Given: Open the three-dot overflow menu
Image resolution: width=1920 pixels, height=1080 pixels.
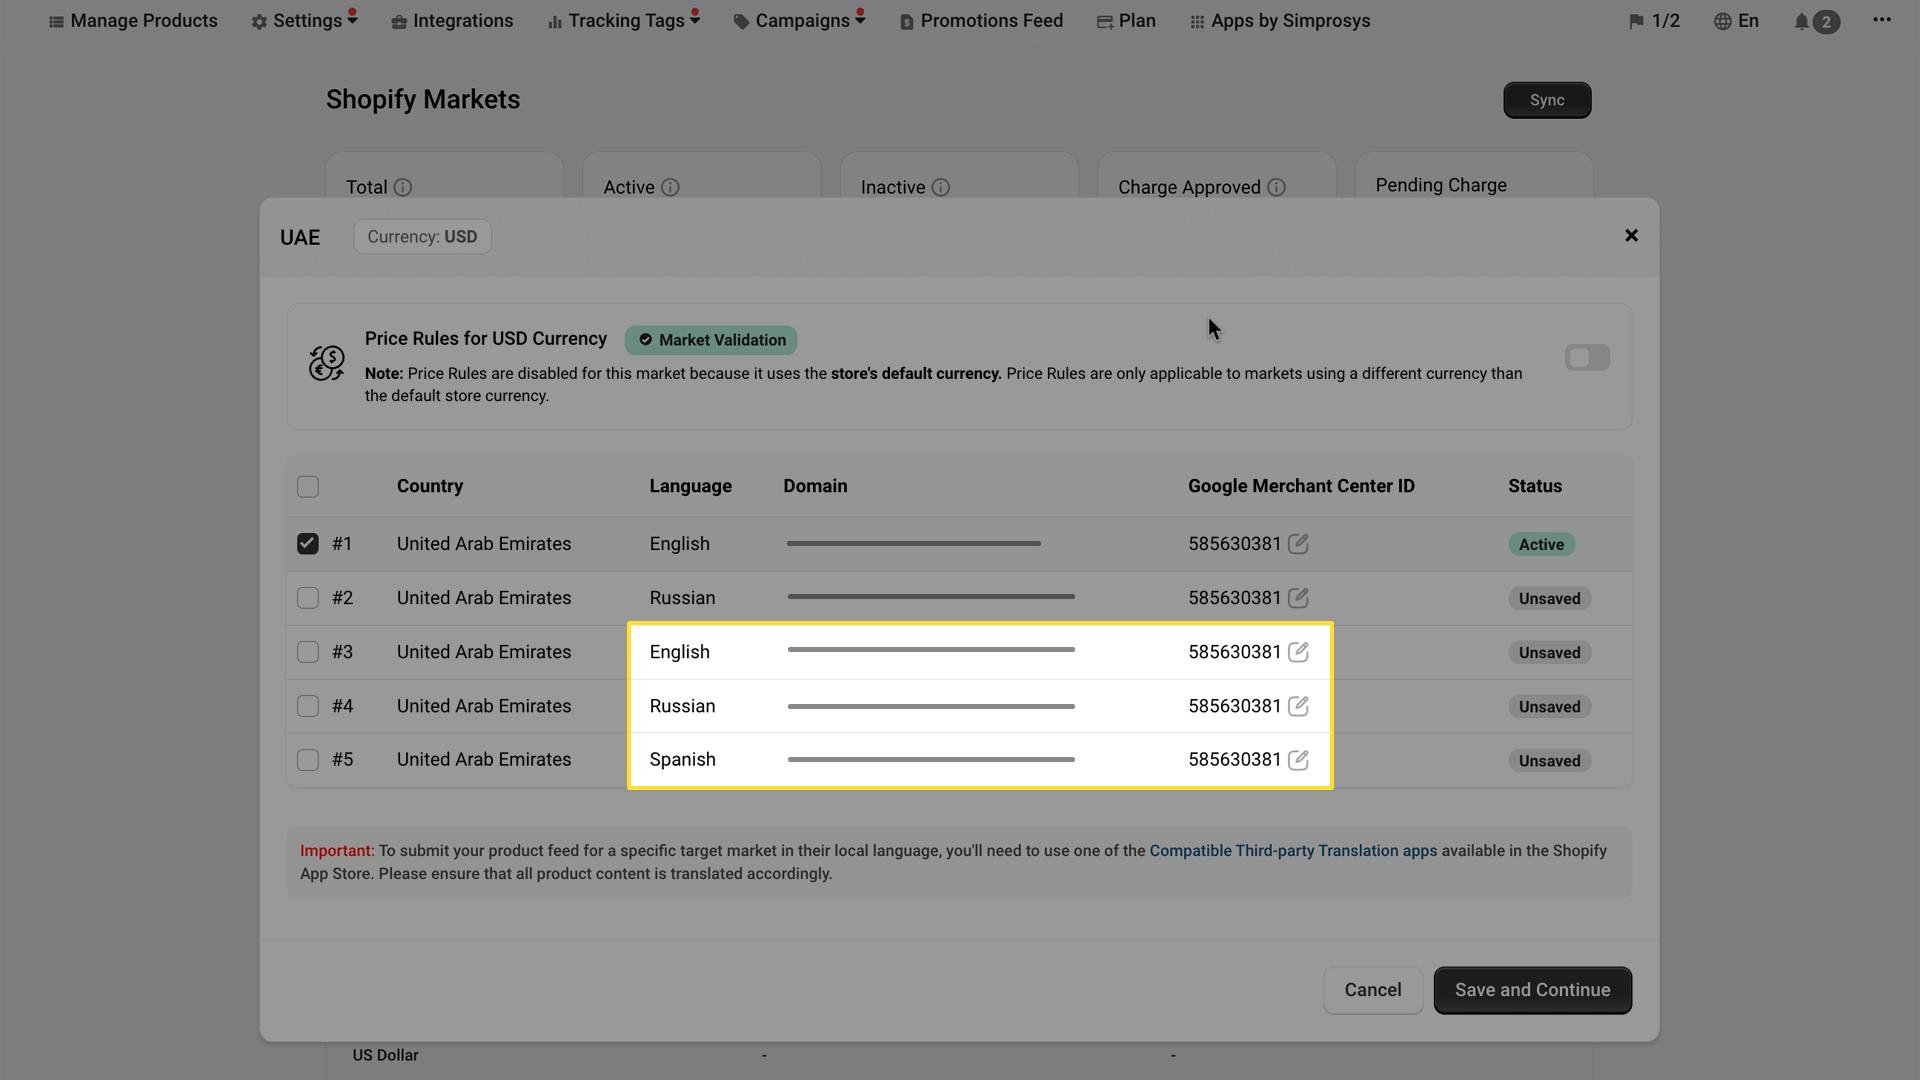Looking at the screenshot, I should pyautogui.click(x=1883, y=20).
